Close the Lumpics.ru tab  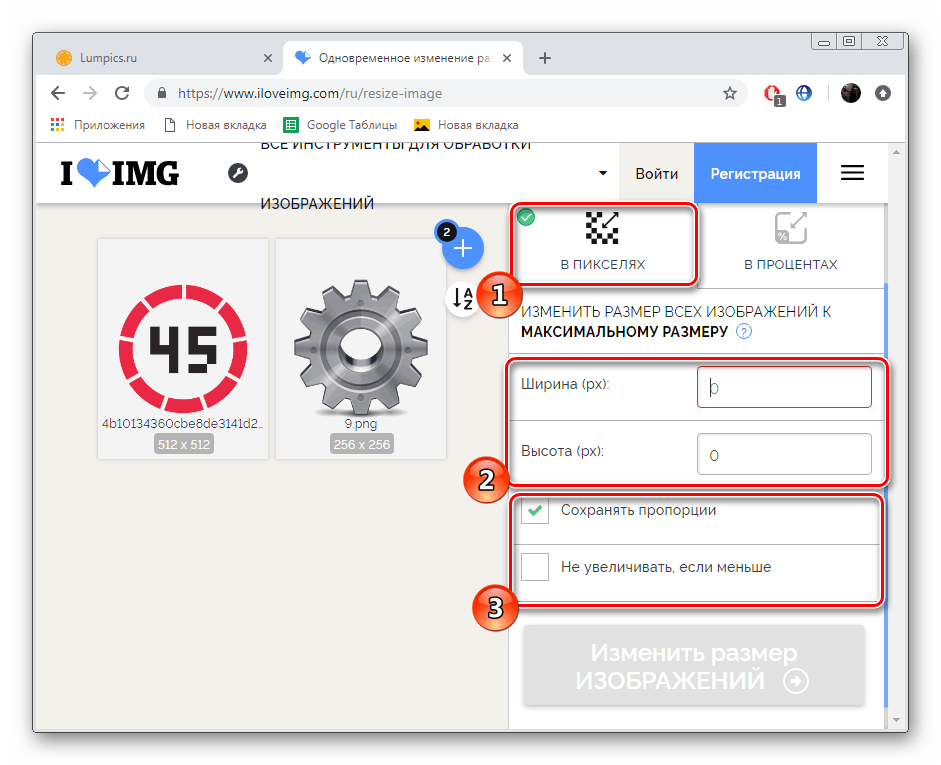[x=268, y=58]
